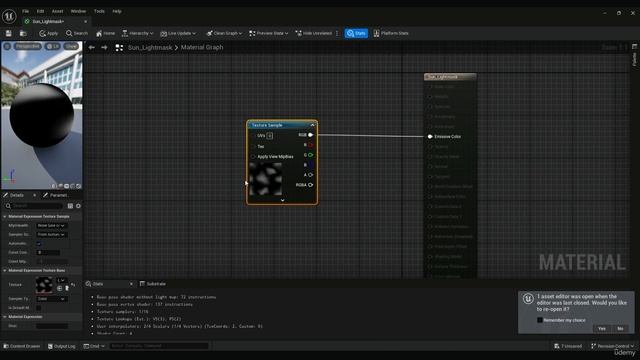Toggle the Stats button
This screenshot has height=360, width=640.
click(x=356, y=33)
